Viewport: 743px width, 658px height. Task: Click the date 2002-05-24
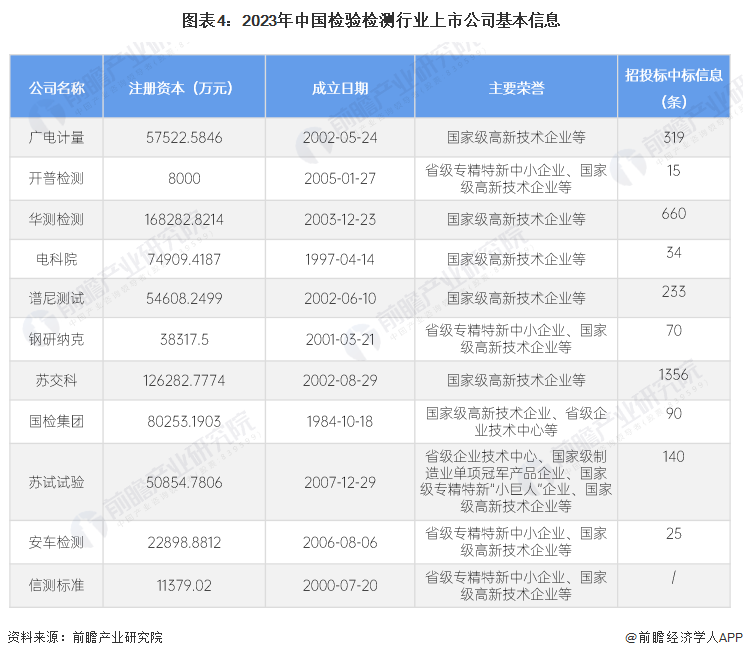click(x=340, y=137)
